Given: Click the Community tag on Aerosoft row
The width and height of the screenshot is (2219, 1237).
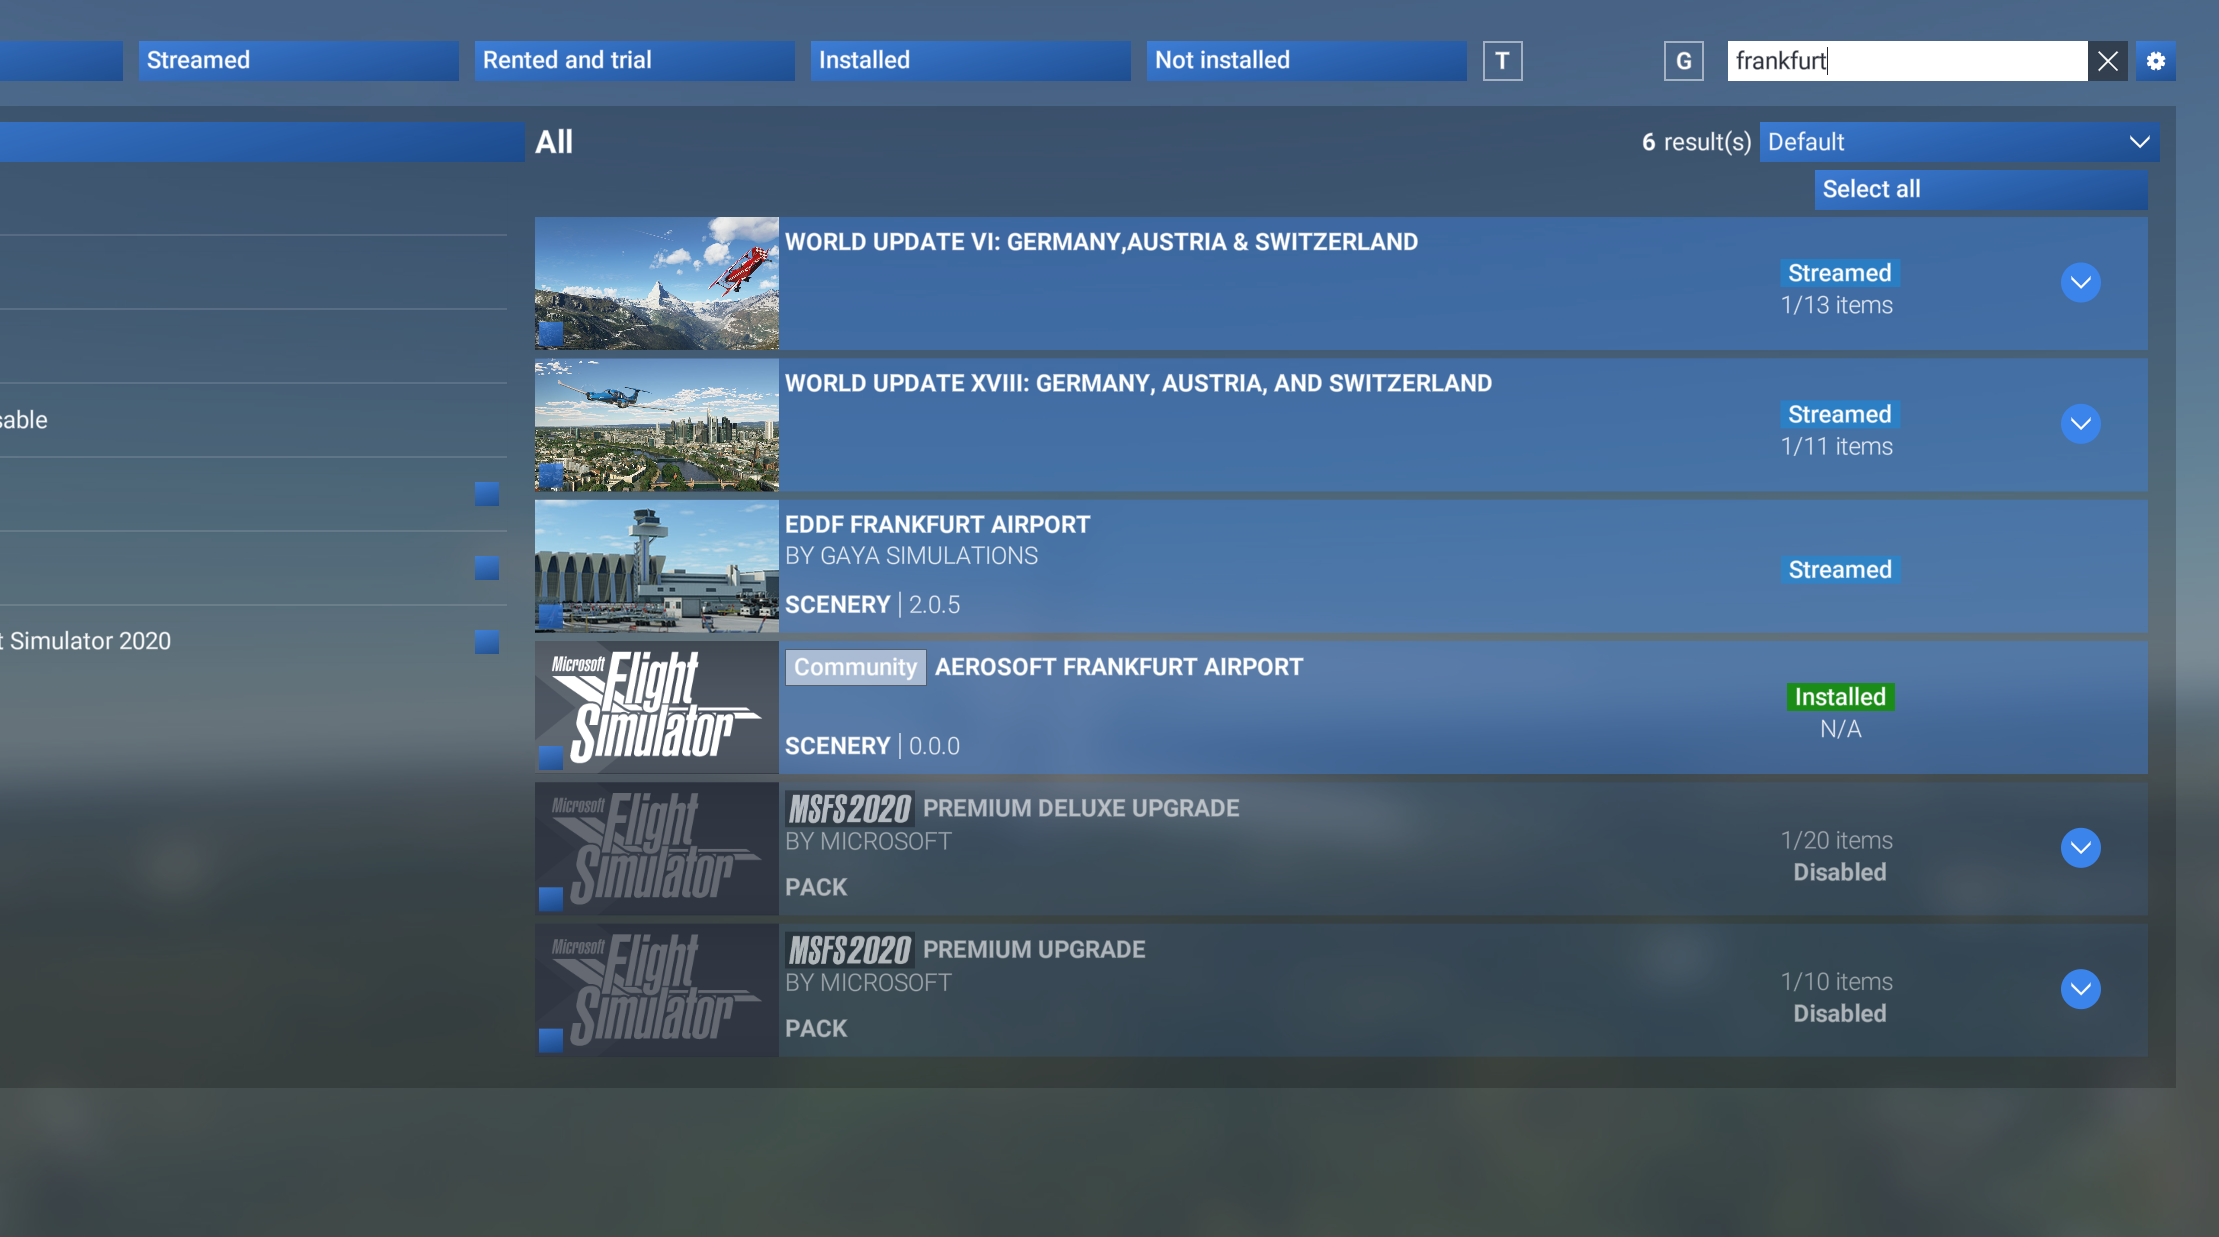Looking at the screenshot, I should coord(855,667).
